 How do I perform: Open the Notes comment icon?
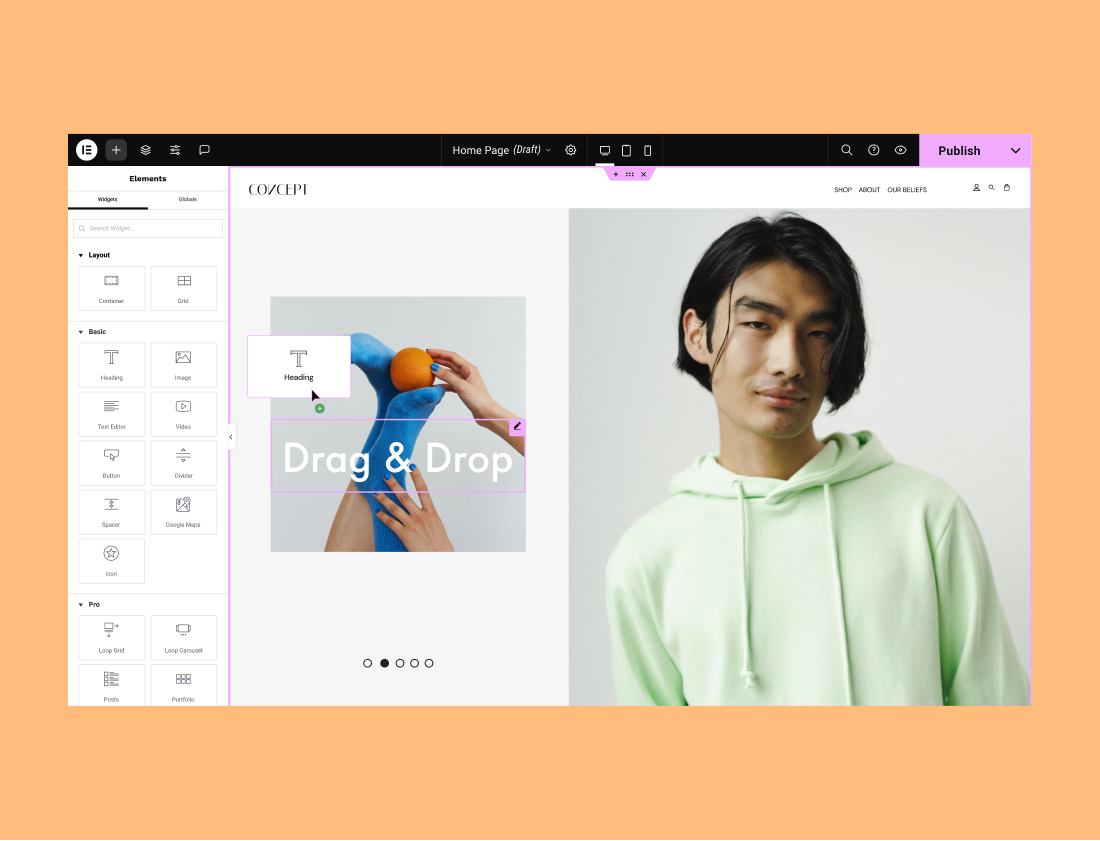[x=204, y=150]
